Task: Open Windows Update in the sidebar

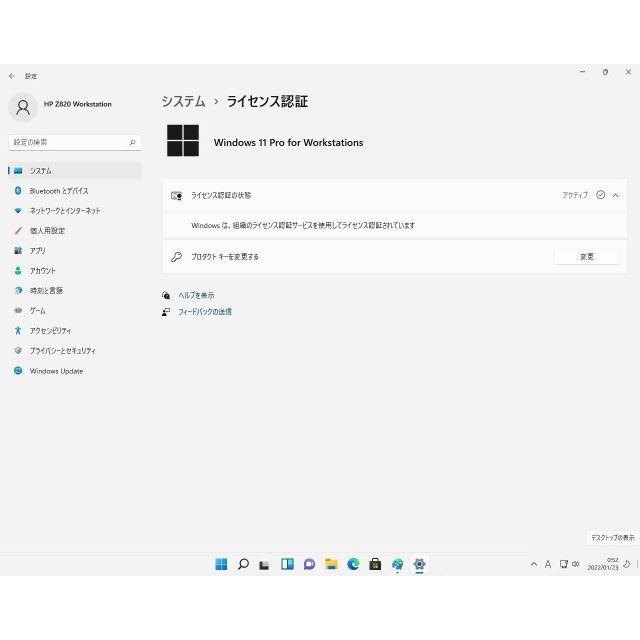Action: (75, 371)
